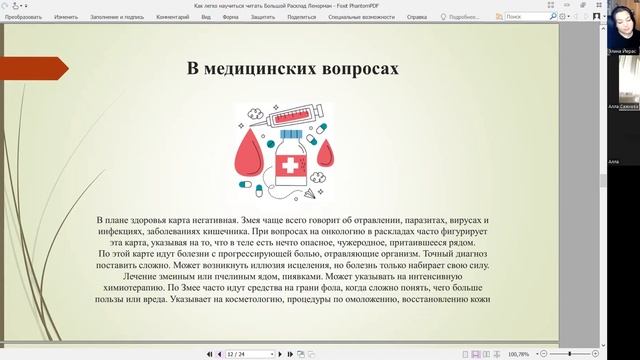Expand touch mode dropdown arrow

(x=21, y=6)
